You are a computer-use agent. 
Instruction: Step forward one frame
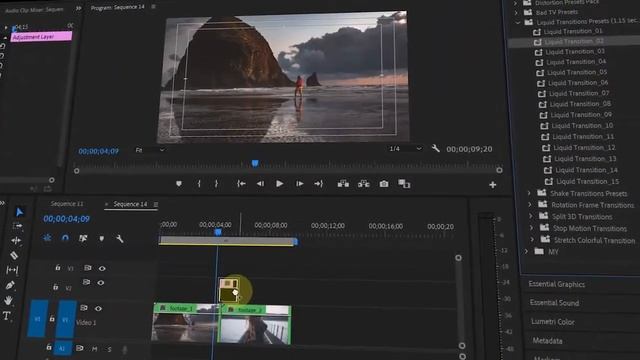click(x=300, y=184)
